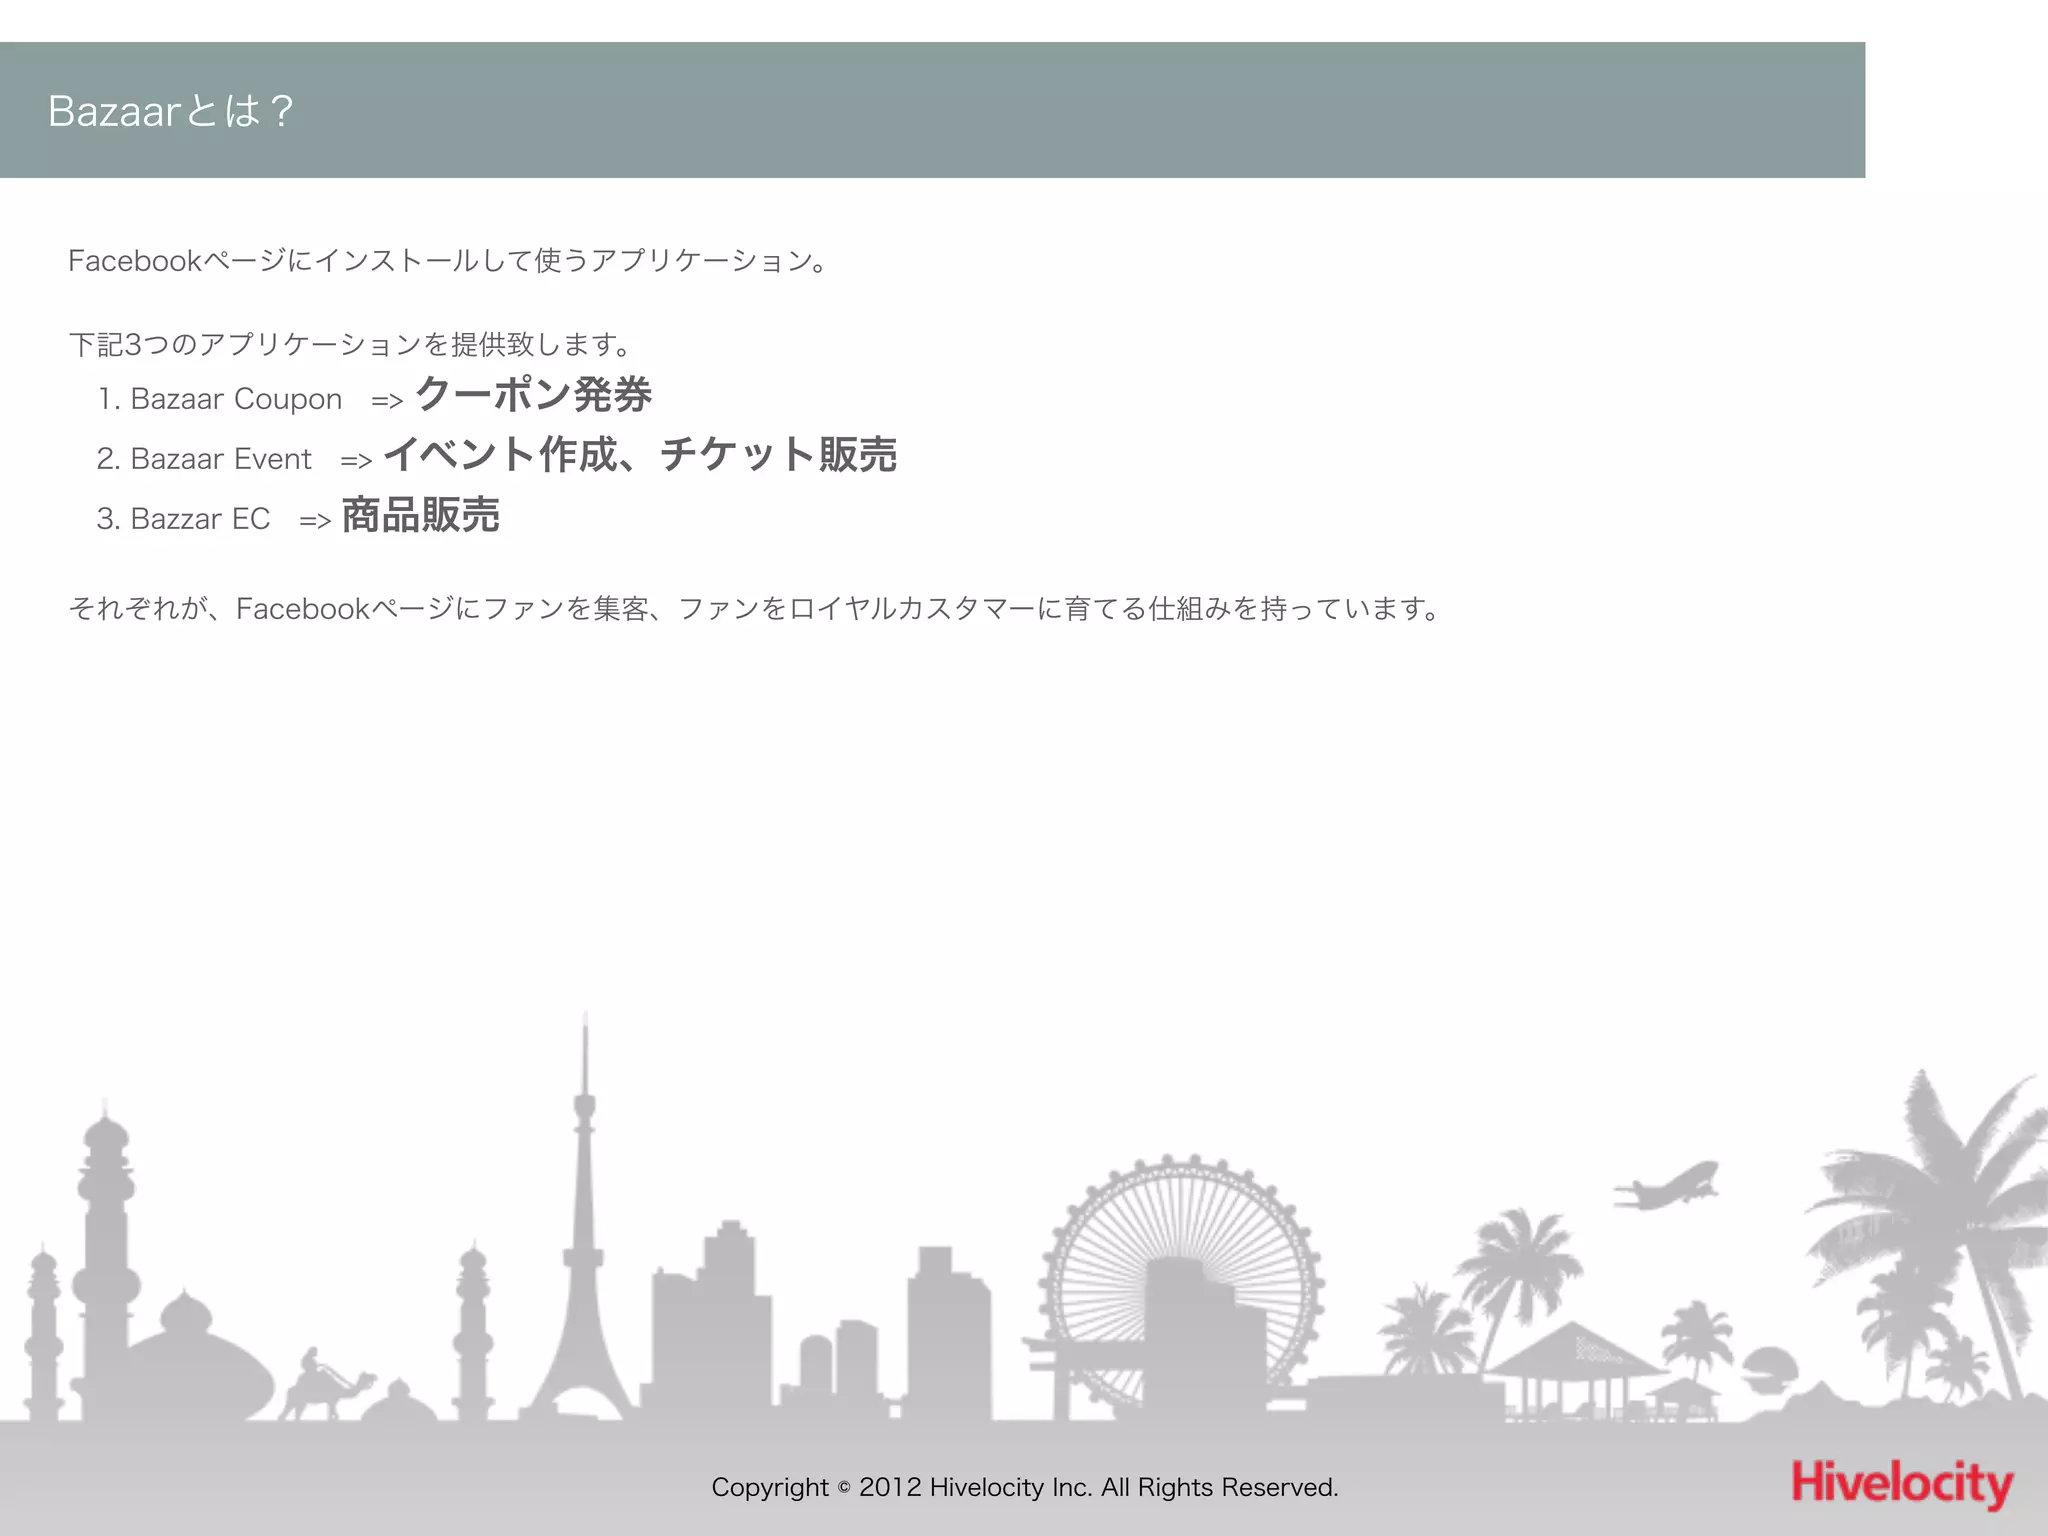The height and width of the screenshot is (1536, 2048).
Task: Click the sentence starting 'それぞれが、Facebookページに'
Action: (x=755, y=608)
